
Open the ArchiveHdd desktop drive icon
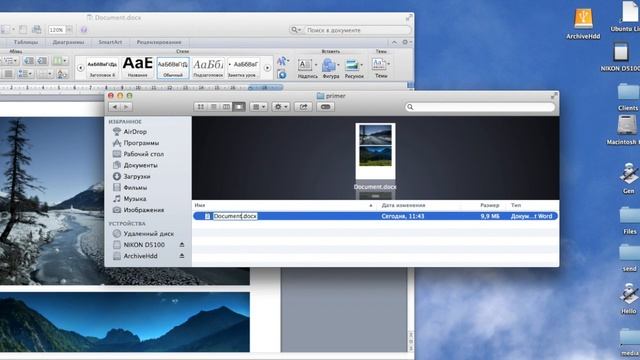[583, 24]
